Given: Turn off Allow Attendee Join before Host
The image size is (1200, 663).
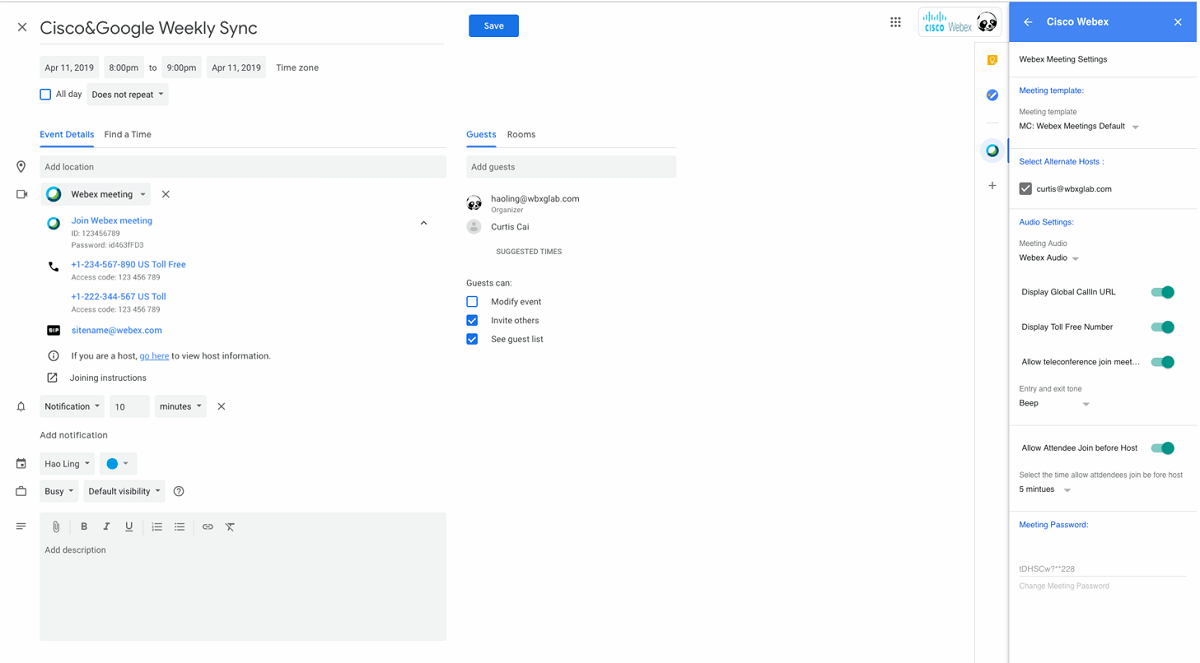Looking at the screenshot, I should point(1163,447).
